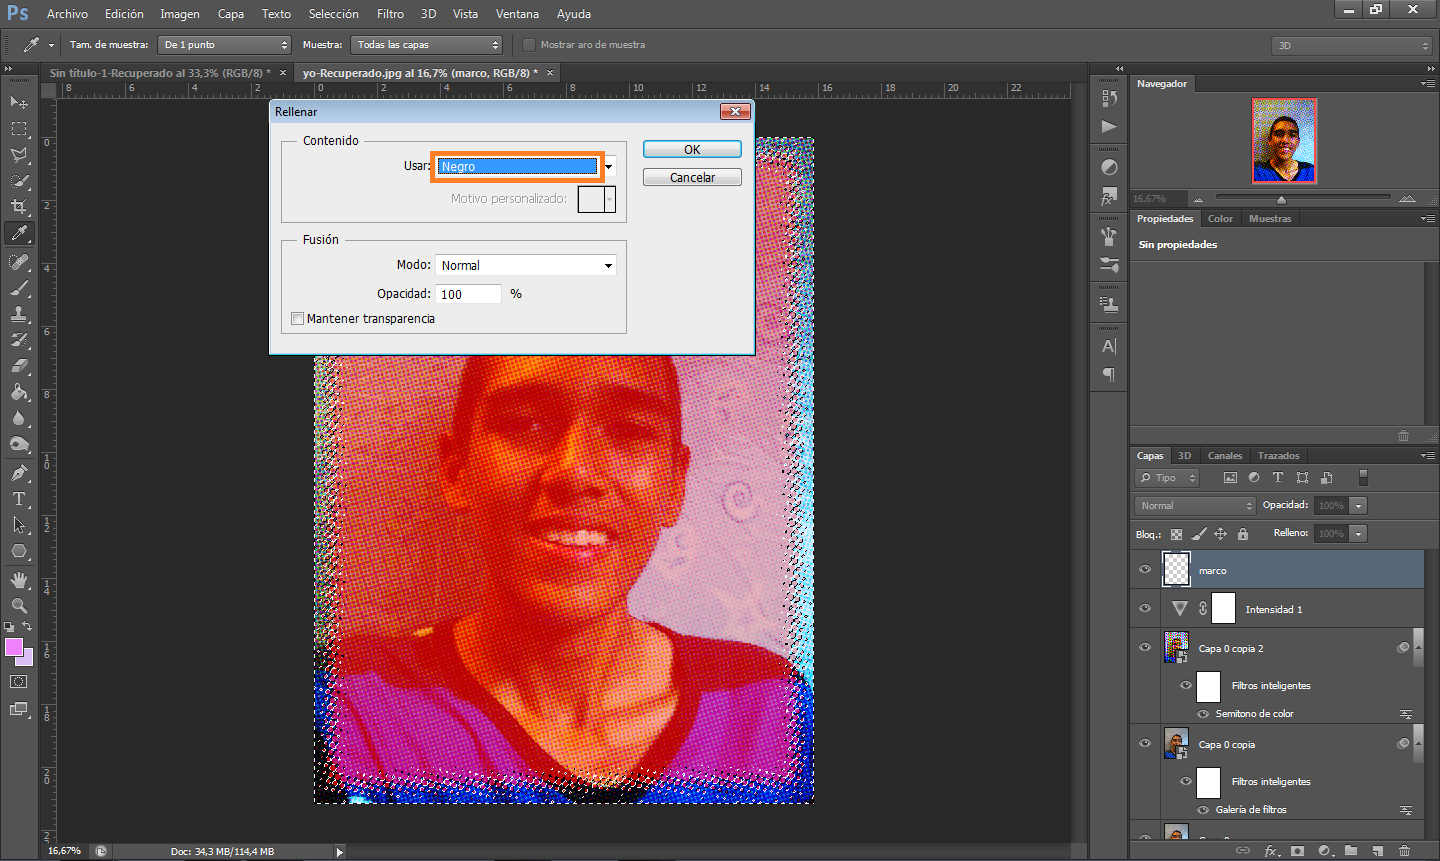
Task: Select the Sponge tool
Action: point(19,444)
